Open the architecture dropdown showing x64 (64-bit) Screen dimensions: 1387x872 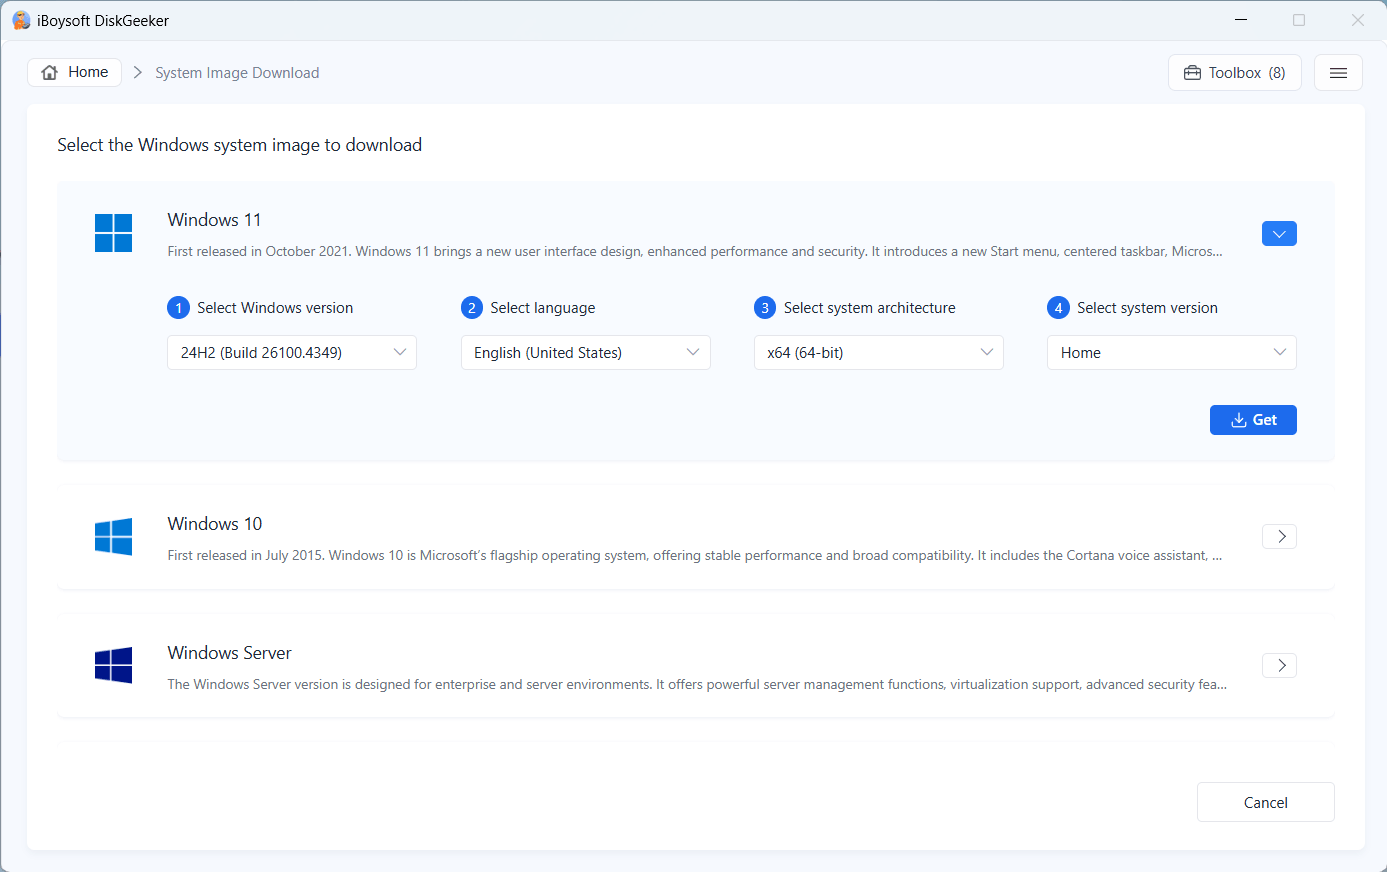pos(879,353)
